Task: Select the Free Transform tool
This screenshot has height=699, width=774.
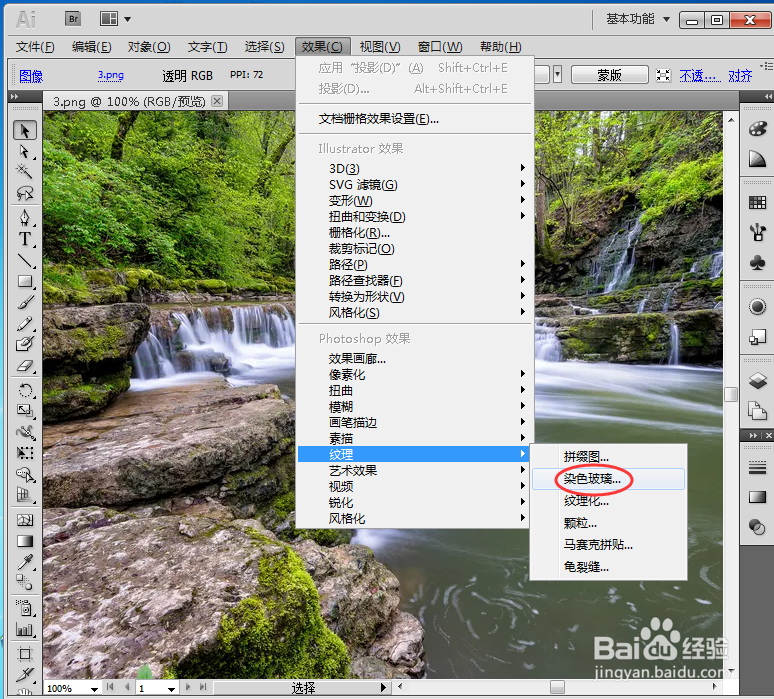Action: coord(25,453)
